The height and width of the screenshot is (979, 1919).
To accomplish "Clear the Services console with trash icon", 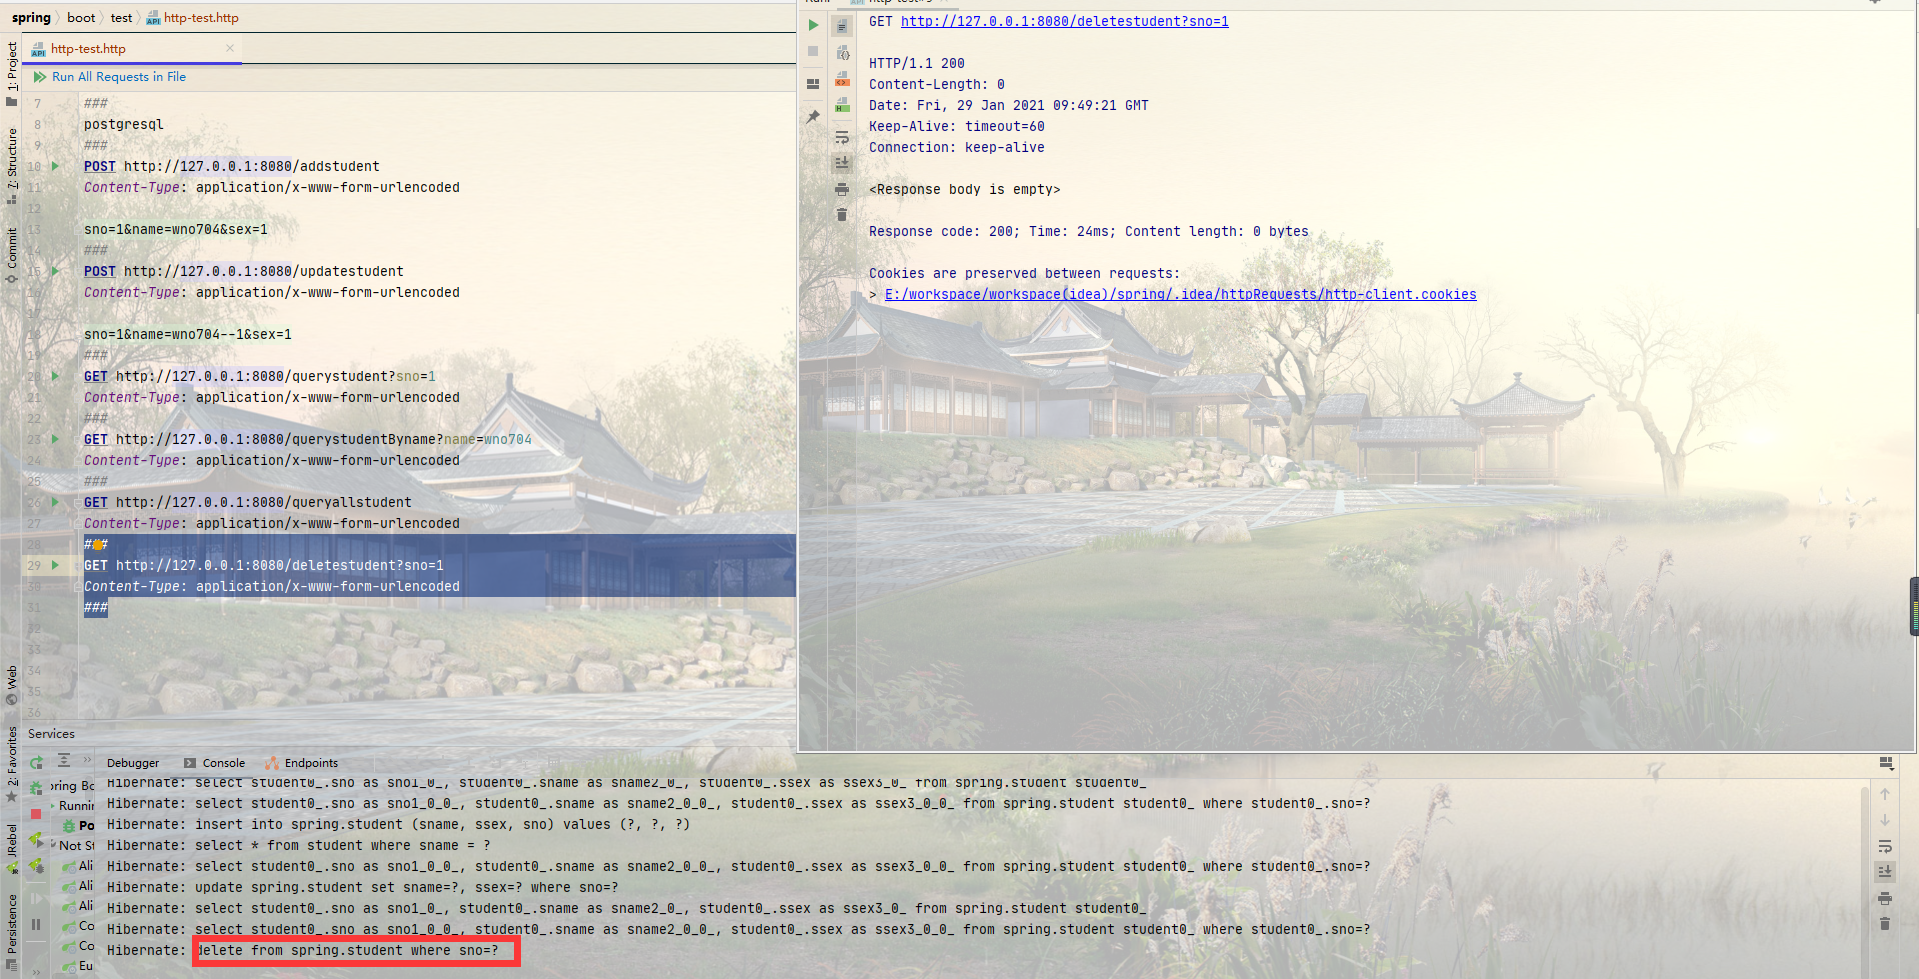I will pyautogui.click(x=1885, y=924).
